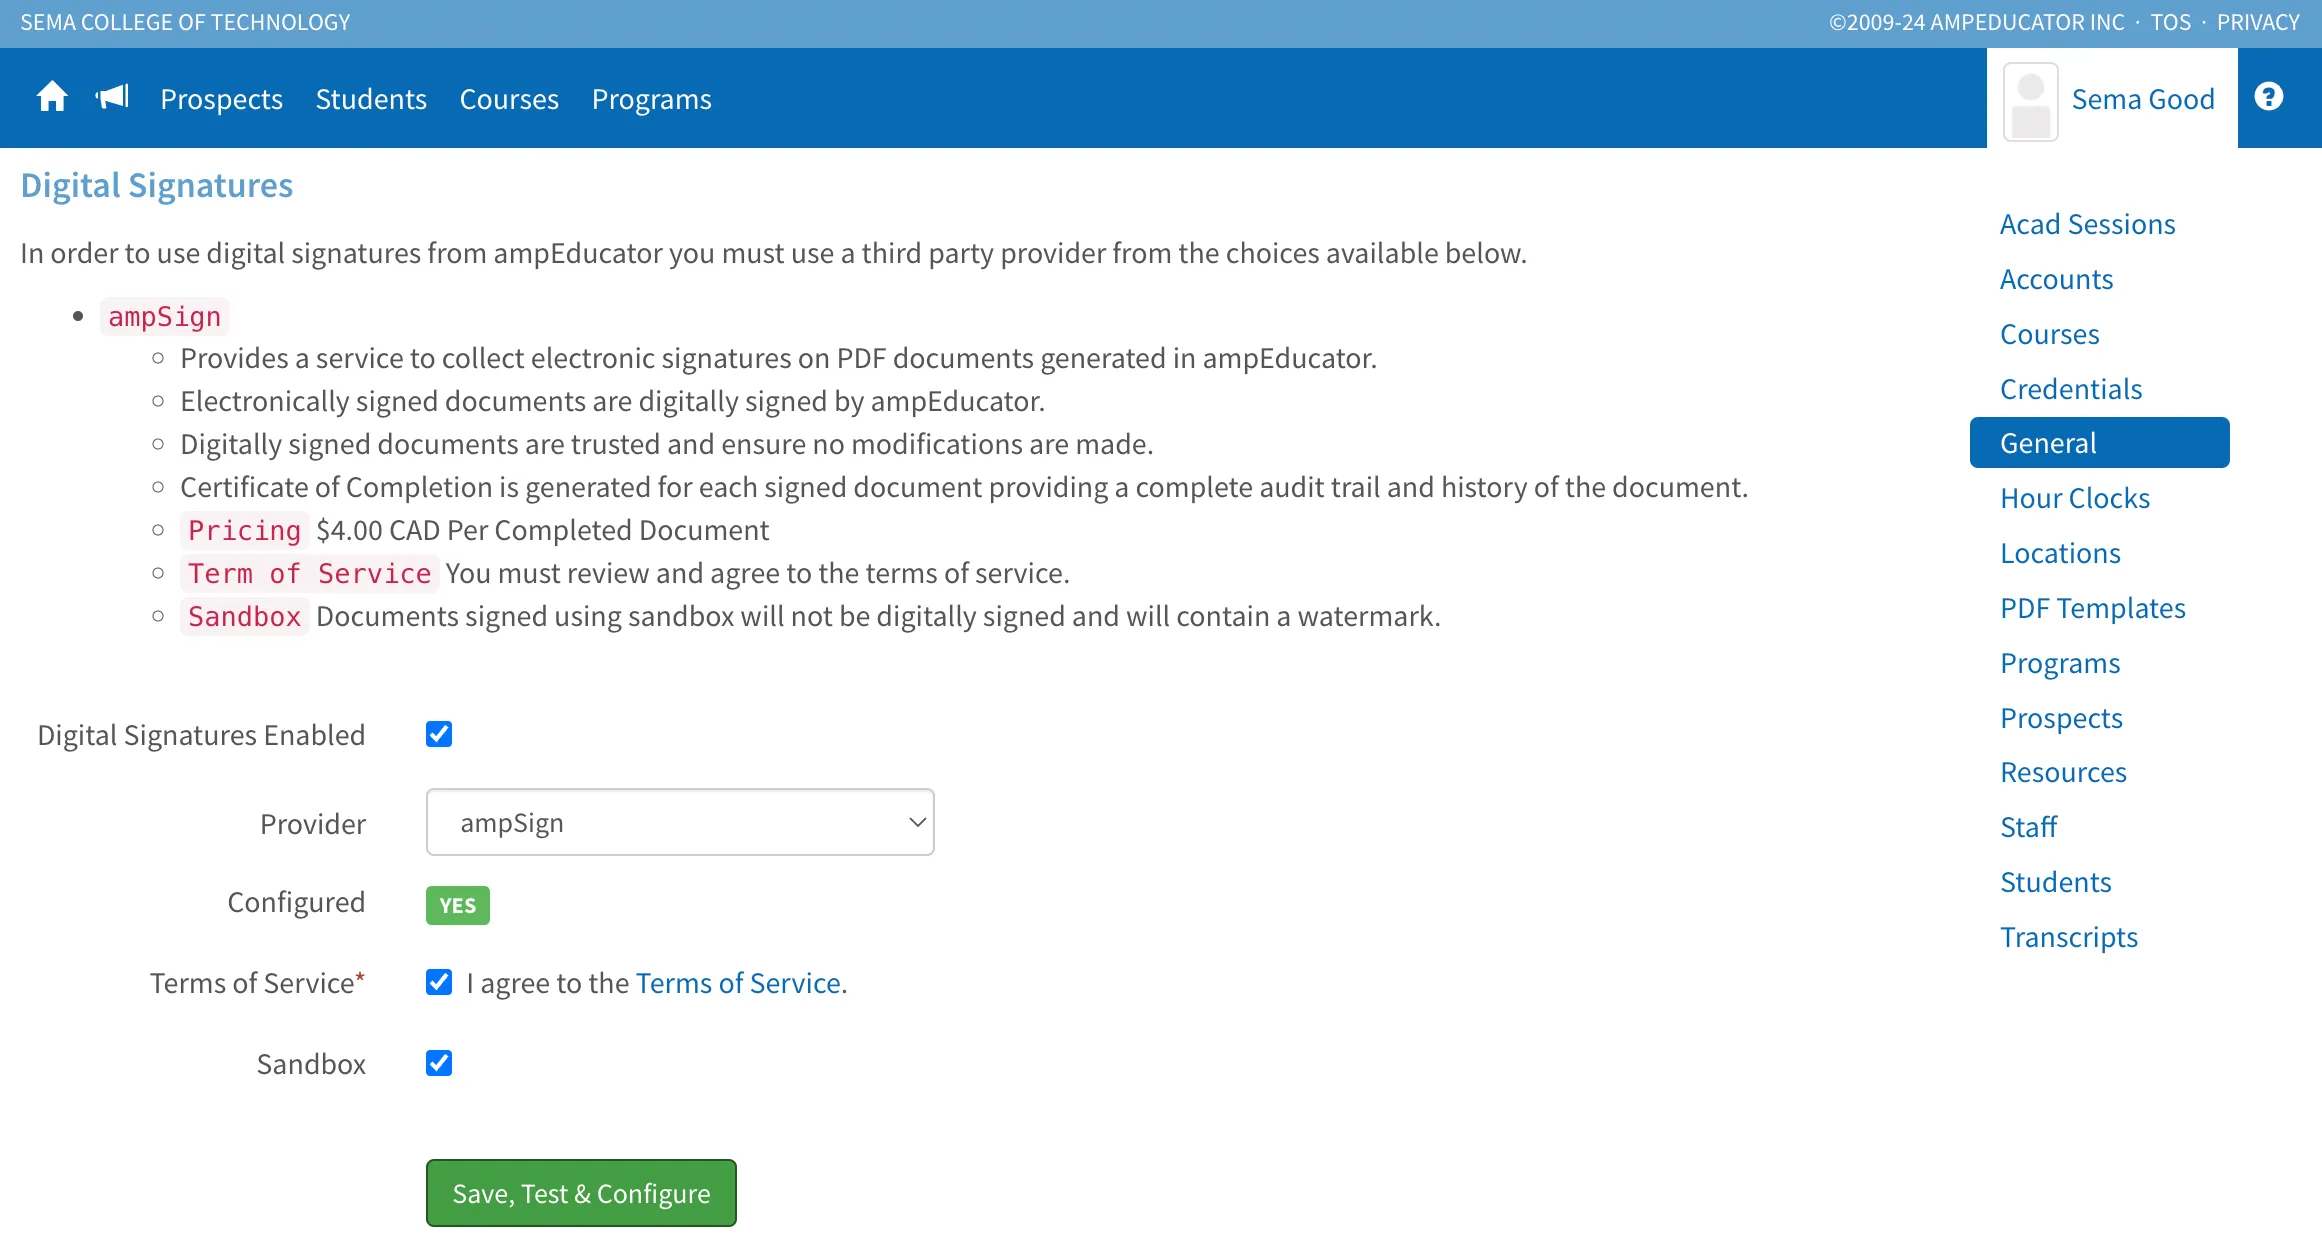
Task: Click the SEMA COLLEGE OF TECHNOLOGY header text
Action: click(185, 22)
